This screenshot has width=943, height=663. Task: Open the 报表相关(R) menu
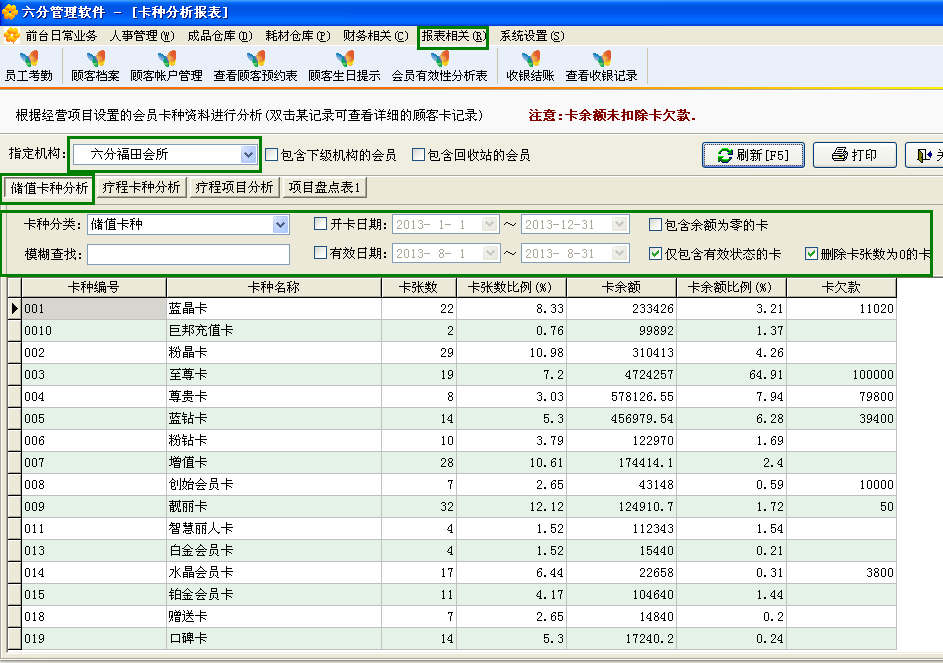point(453,36)
